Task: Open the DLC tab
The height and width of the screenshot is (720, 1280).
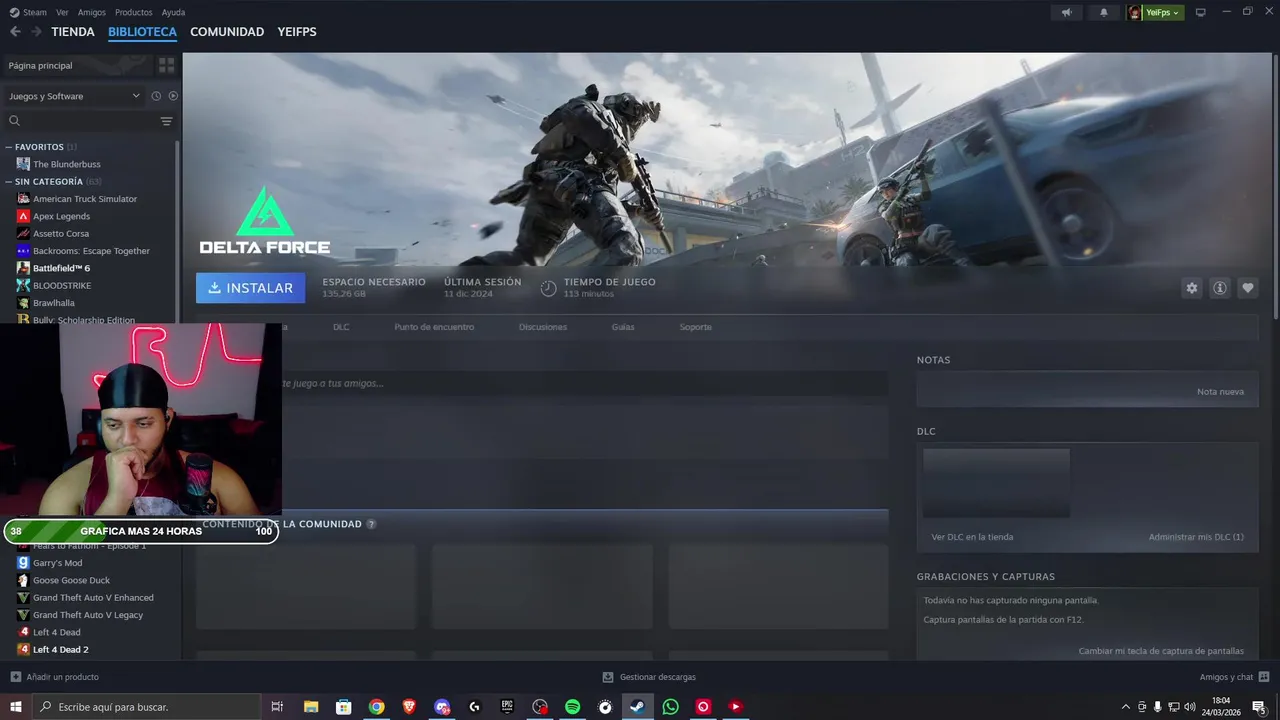Action: coord(341,327)
